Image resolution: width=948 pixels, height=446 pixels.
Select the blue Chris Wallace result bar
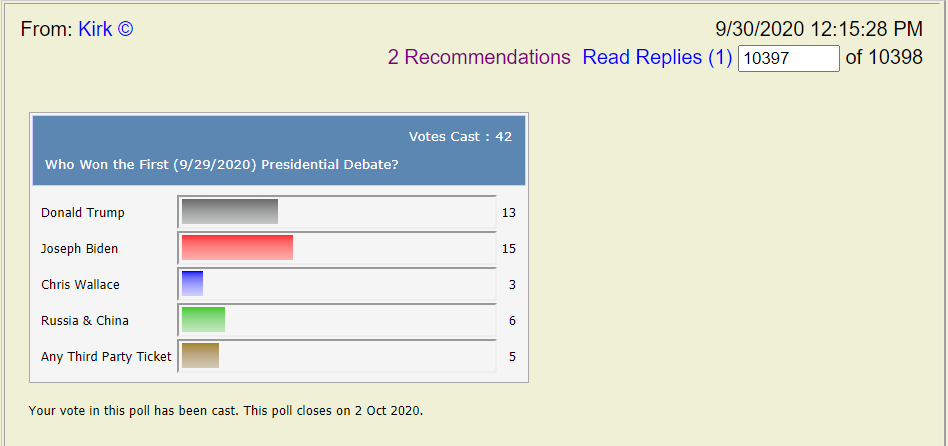click(x=192, y=284)
